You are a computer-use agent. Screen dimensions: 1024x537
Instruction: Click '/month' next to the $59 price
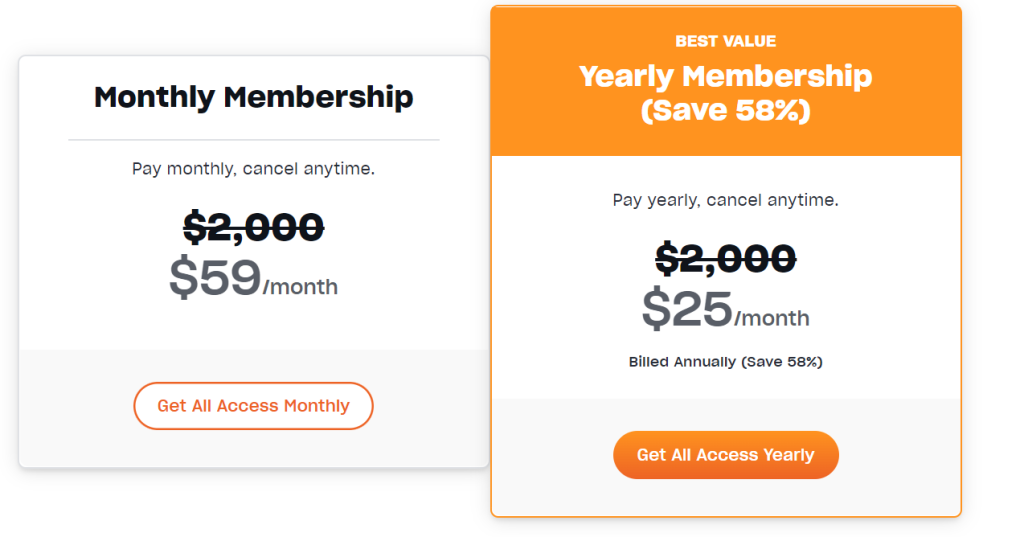point(300,287)
